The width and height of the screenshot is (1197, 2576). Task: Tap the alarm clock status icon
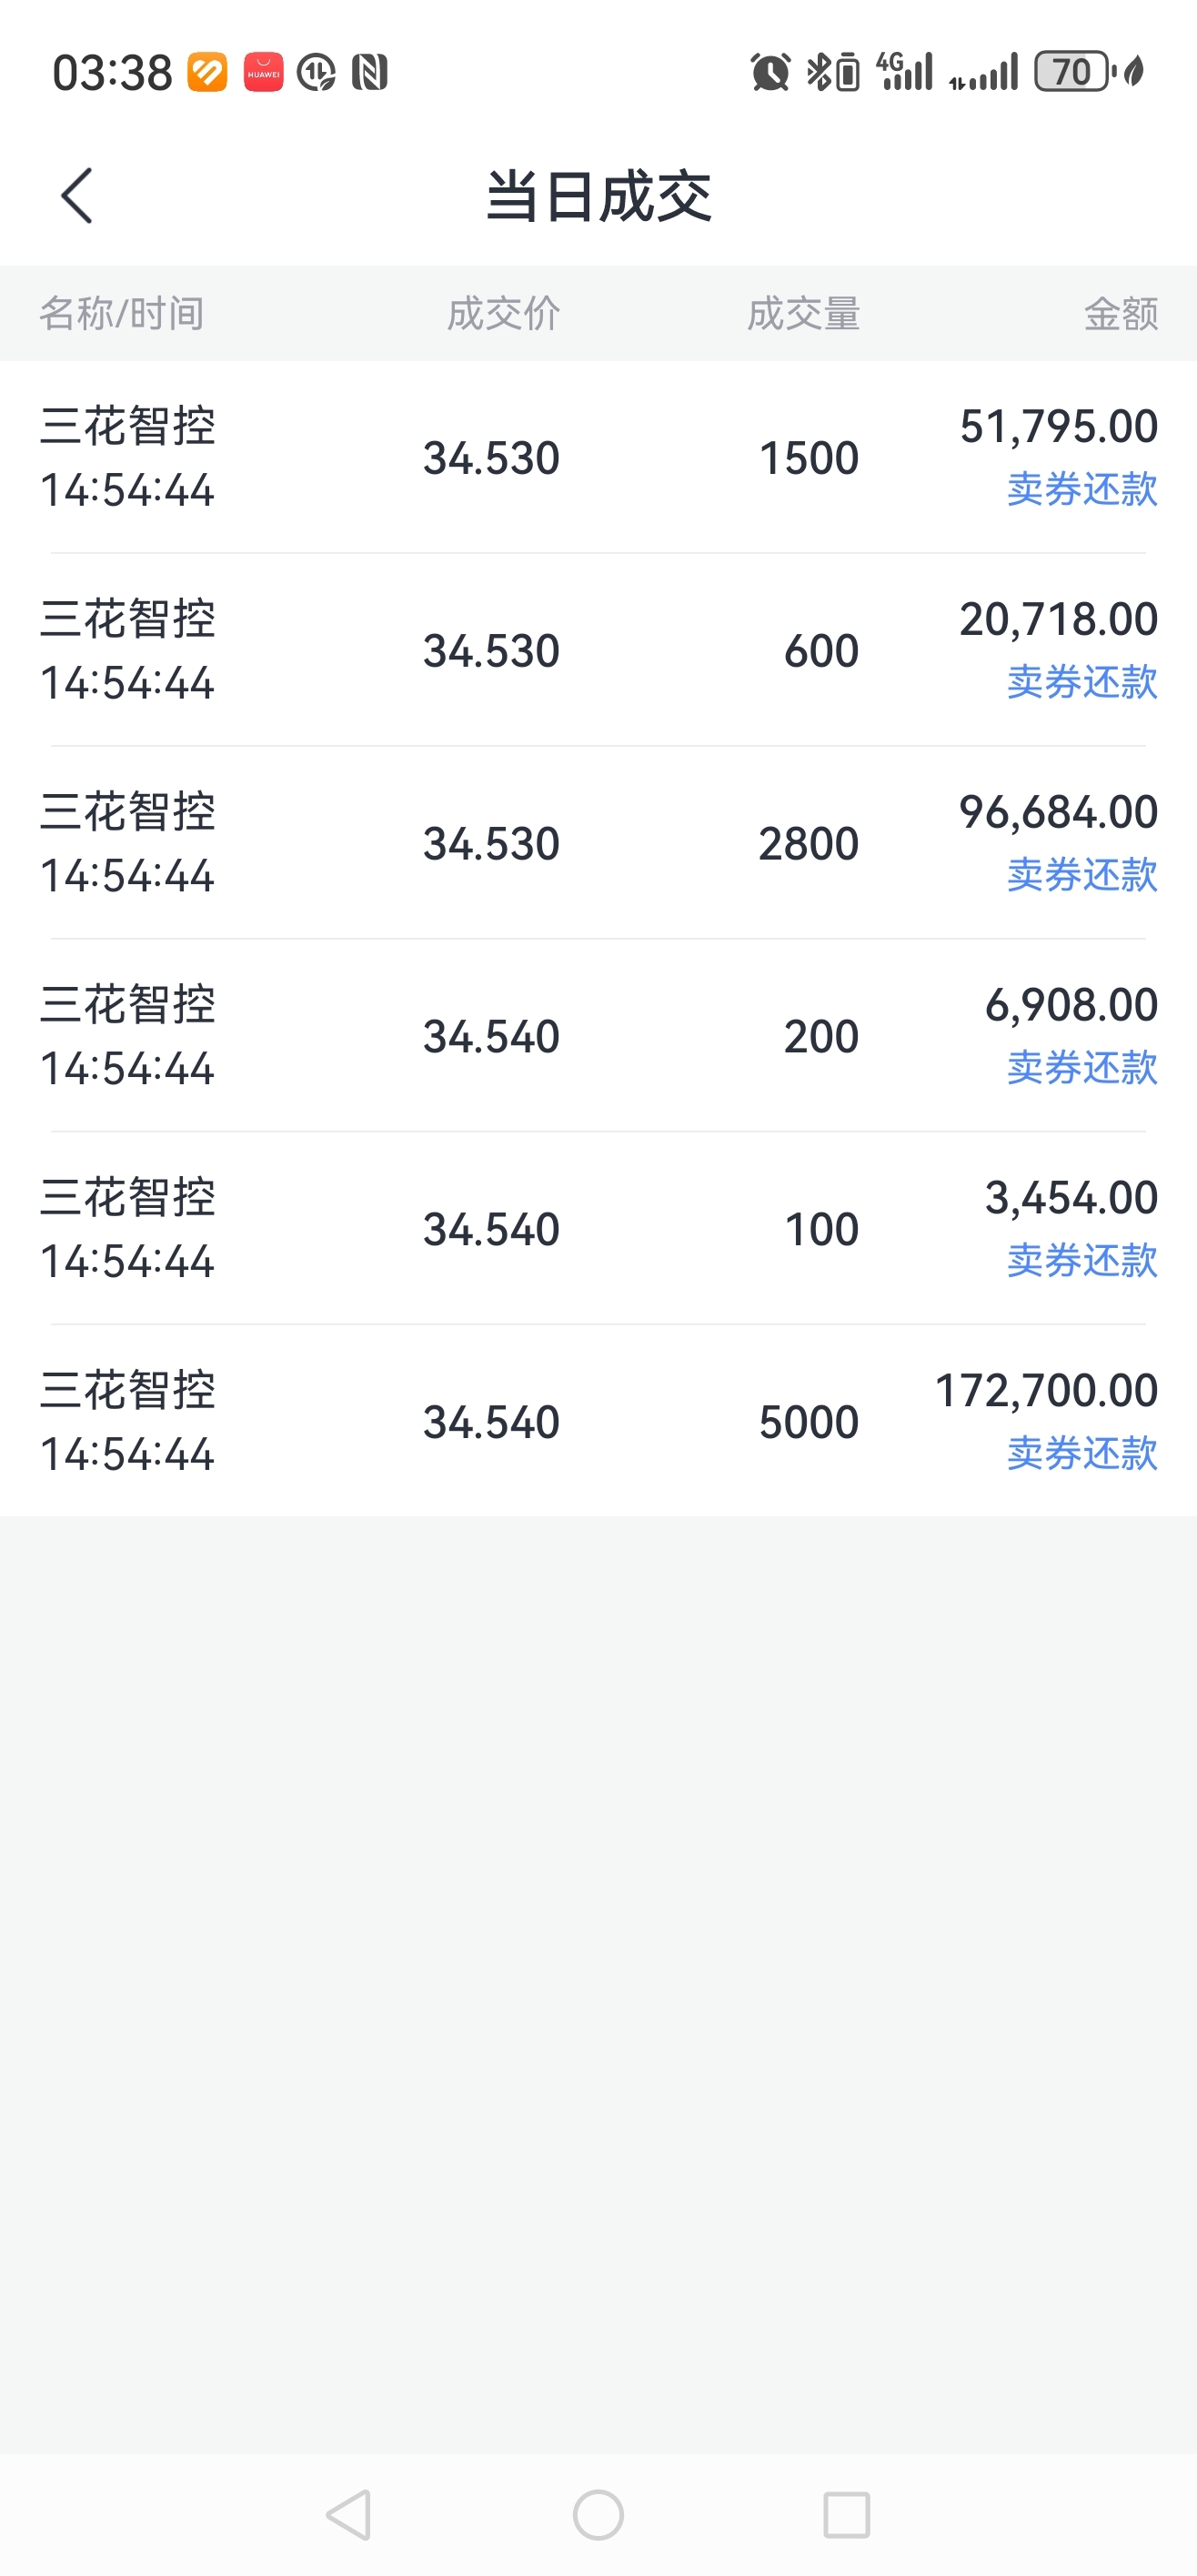click(x=770, y=72)
